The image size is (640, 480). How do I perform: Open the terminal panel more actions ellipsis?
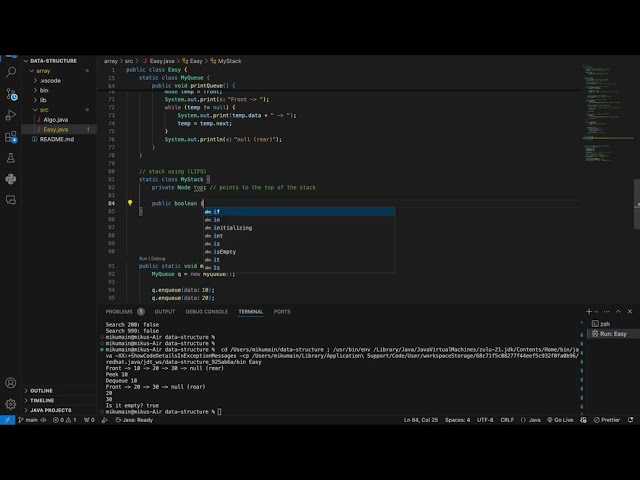pyautogui.click(x=607, y=311)
